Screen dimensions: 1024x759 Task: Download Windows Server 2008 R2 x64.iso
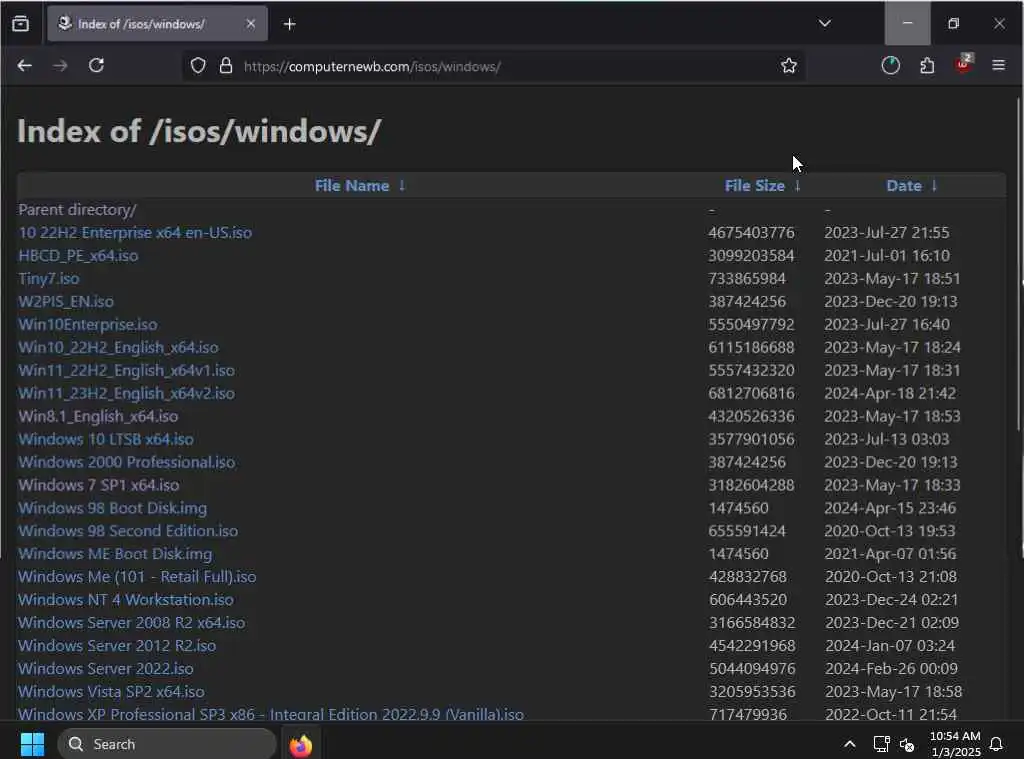[131, 622]
